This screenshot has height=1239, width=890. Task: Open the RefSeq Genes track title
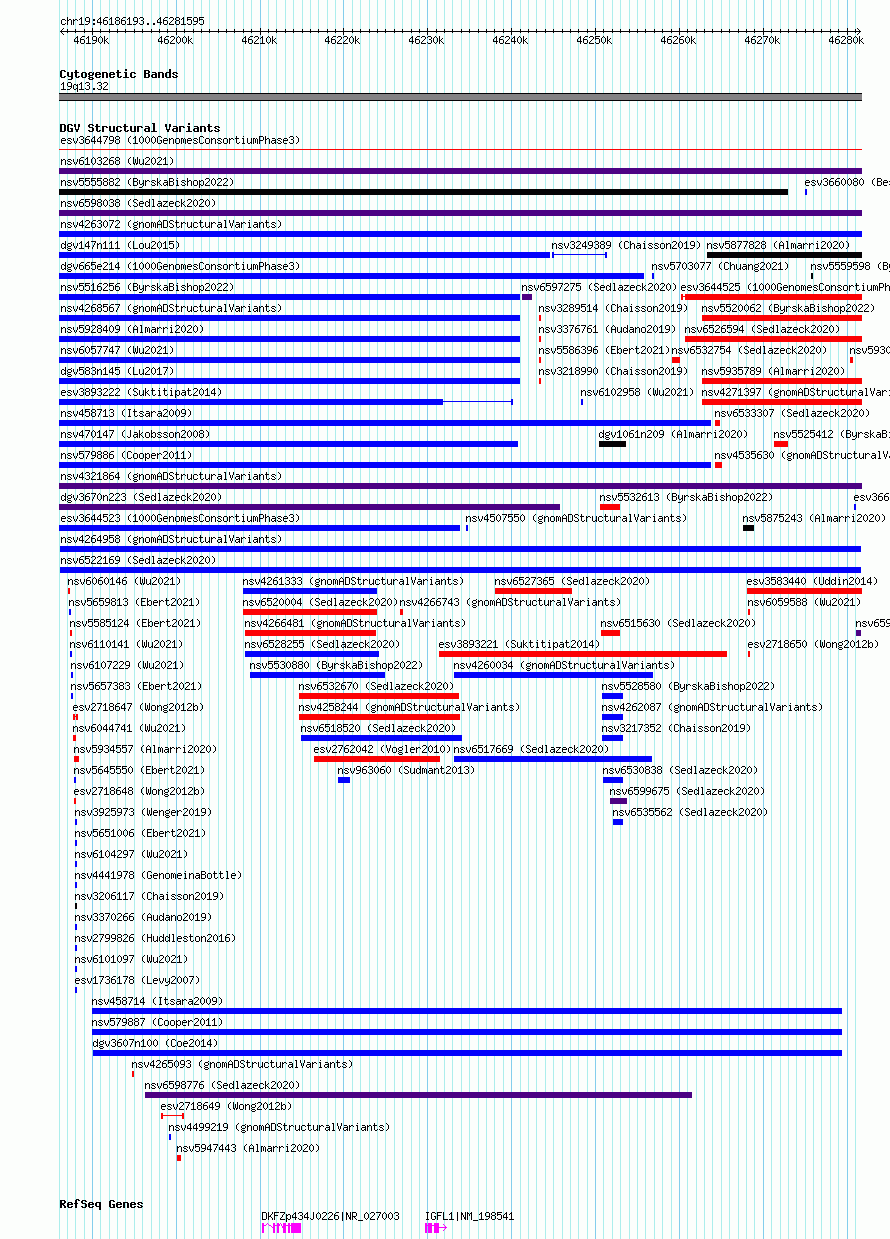click(x=102, y=1204)
